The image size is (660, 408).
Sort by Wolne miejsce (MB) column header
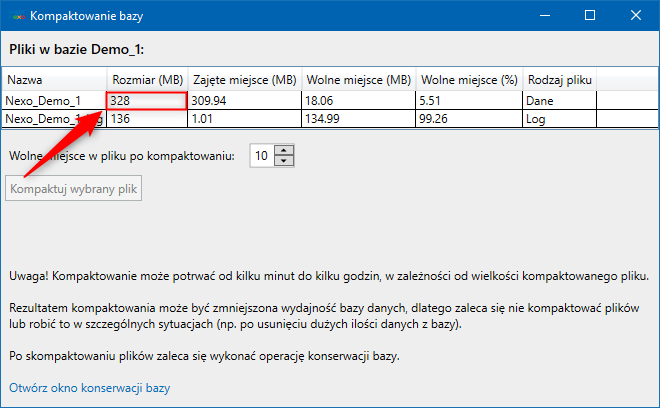[359, 79]
